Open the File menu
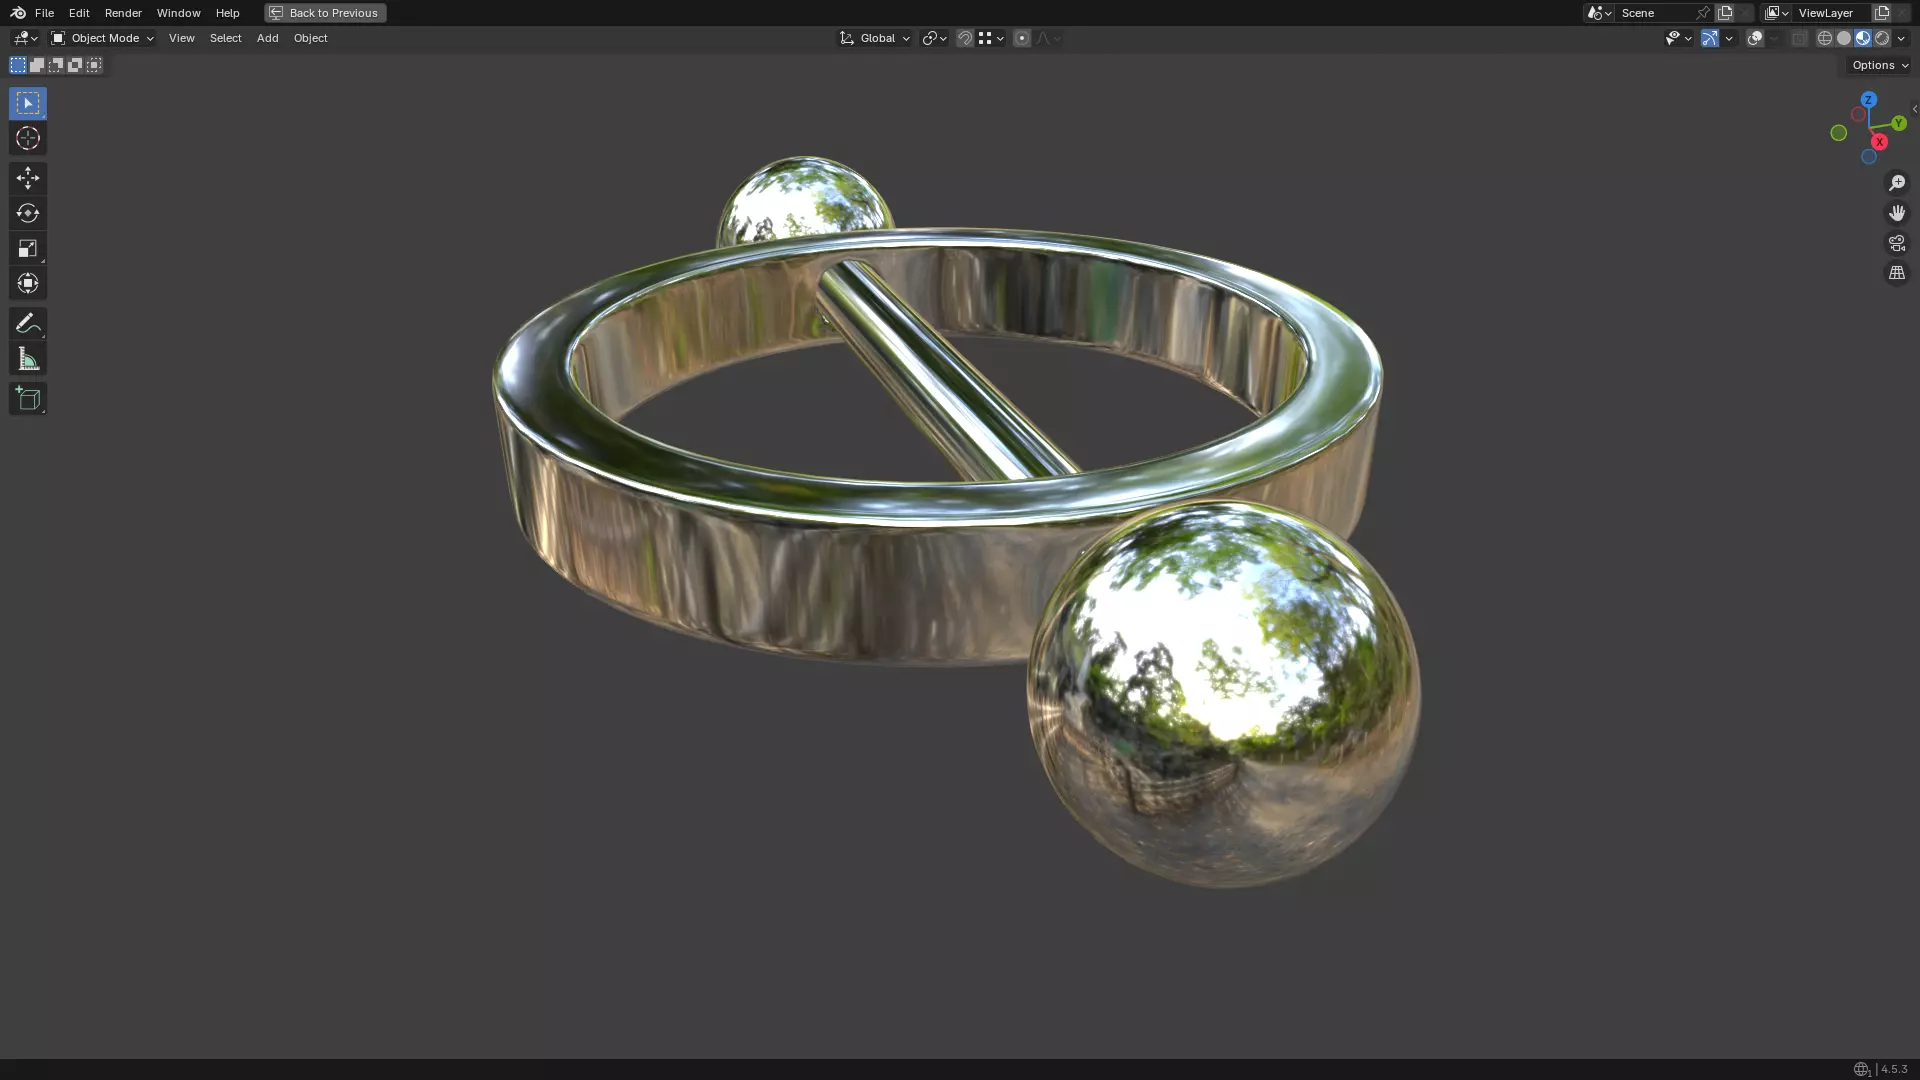Image resolution: width=1920 pixels, height=1080 pixels. (44, 13)
